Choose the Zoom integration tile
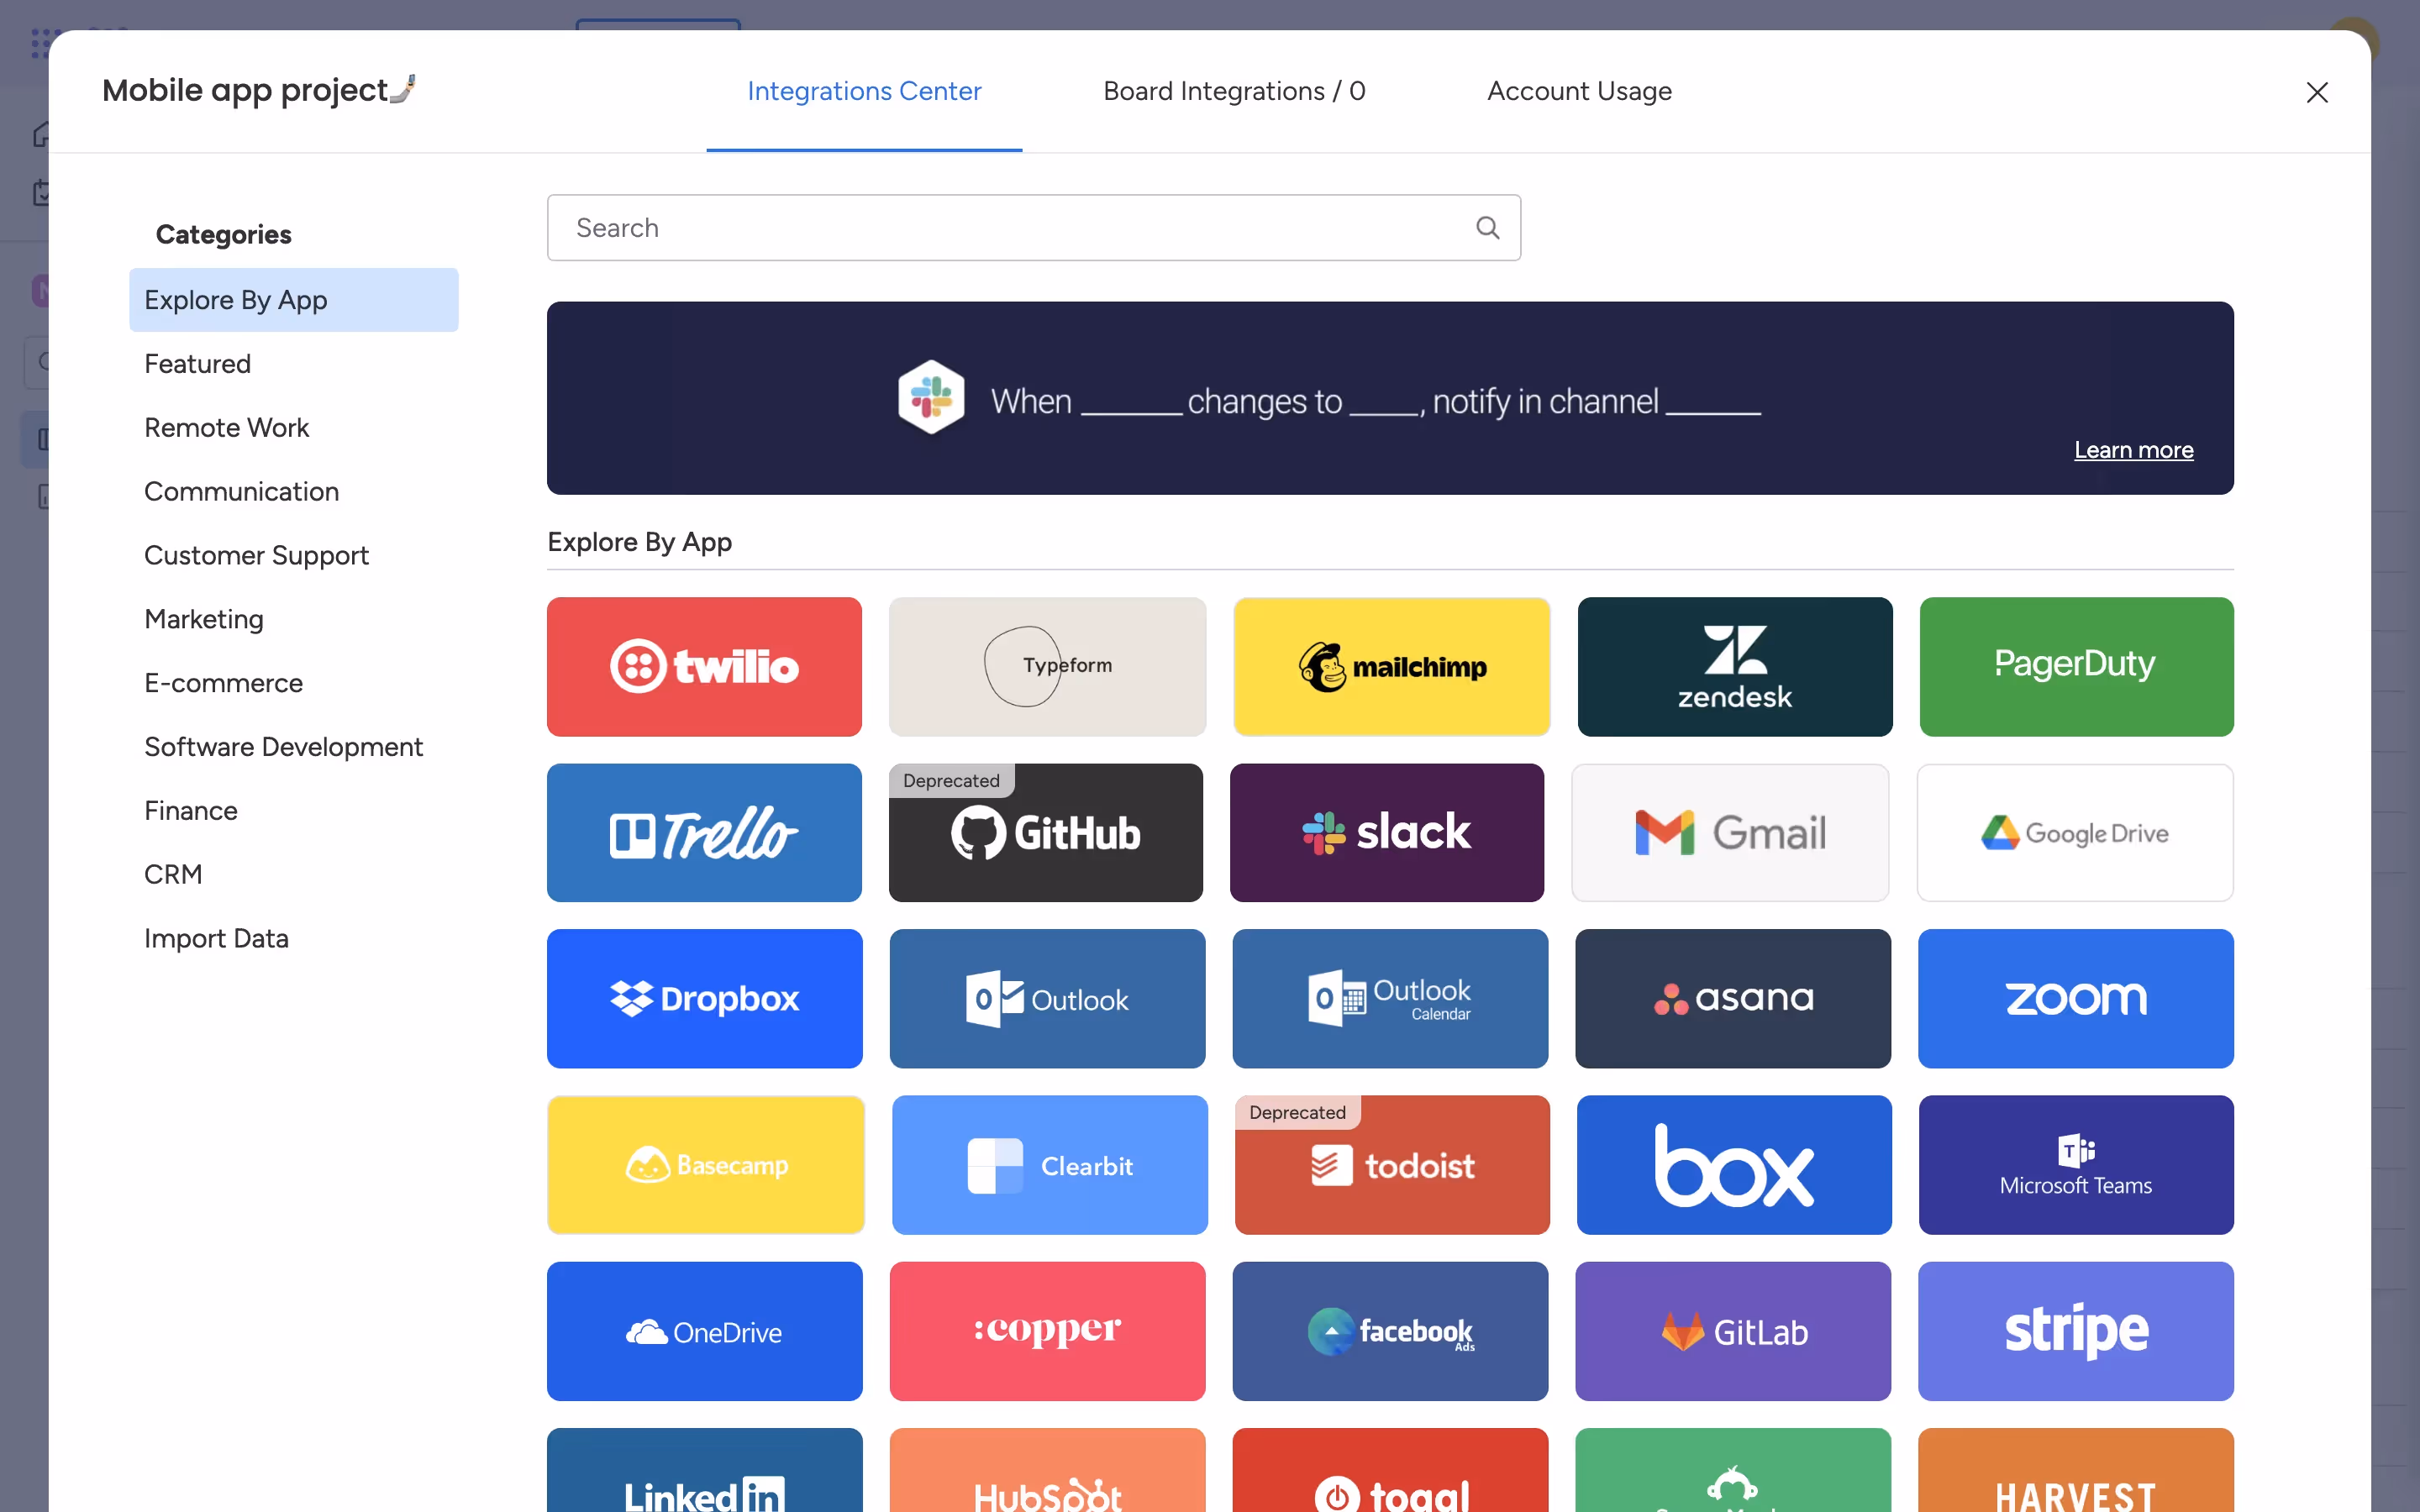The image size is (2420, 1512). pyautogui.click(x=2075, y=998)
